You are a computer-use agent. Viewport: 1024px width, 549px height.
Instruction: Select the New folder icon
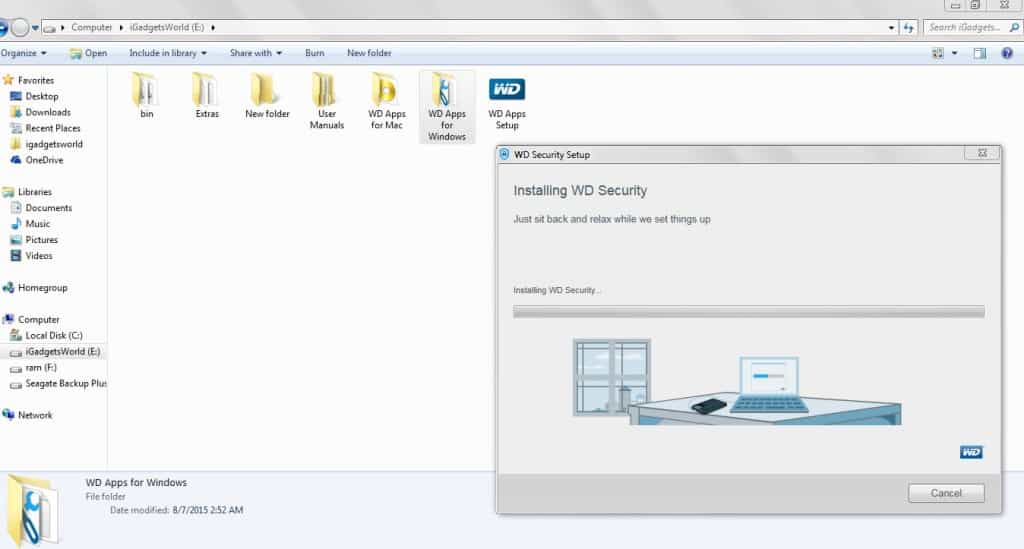[x=267, y=95]
